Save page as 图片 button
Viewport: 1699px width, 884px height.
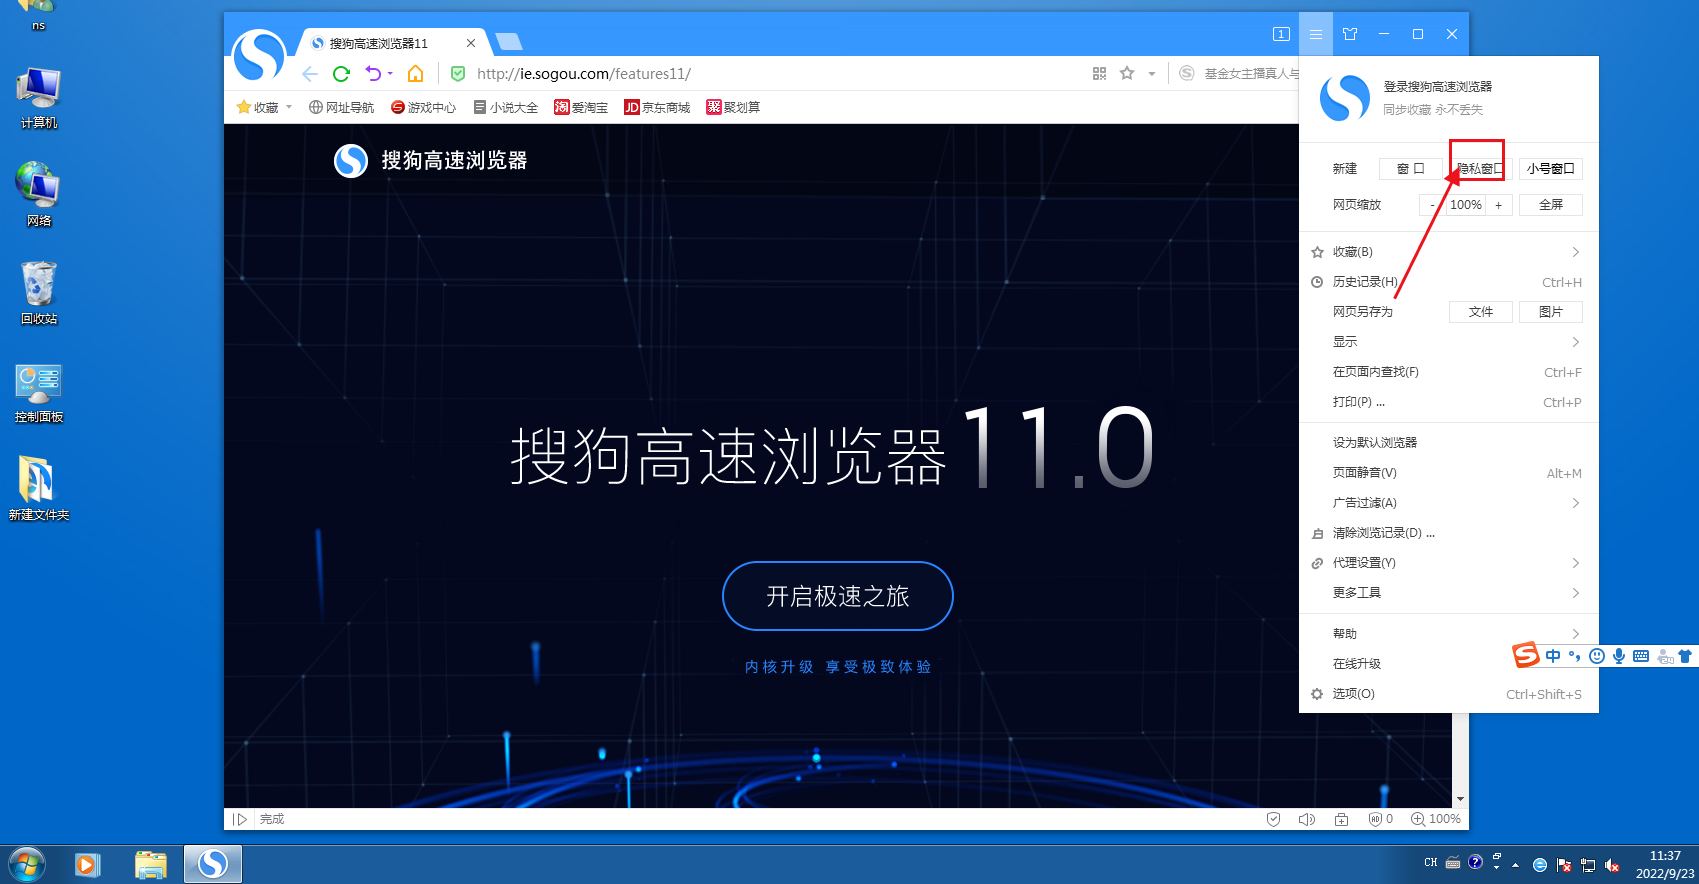click(1550, 312)
